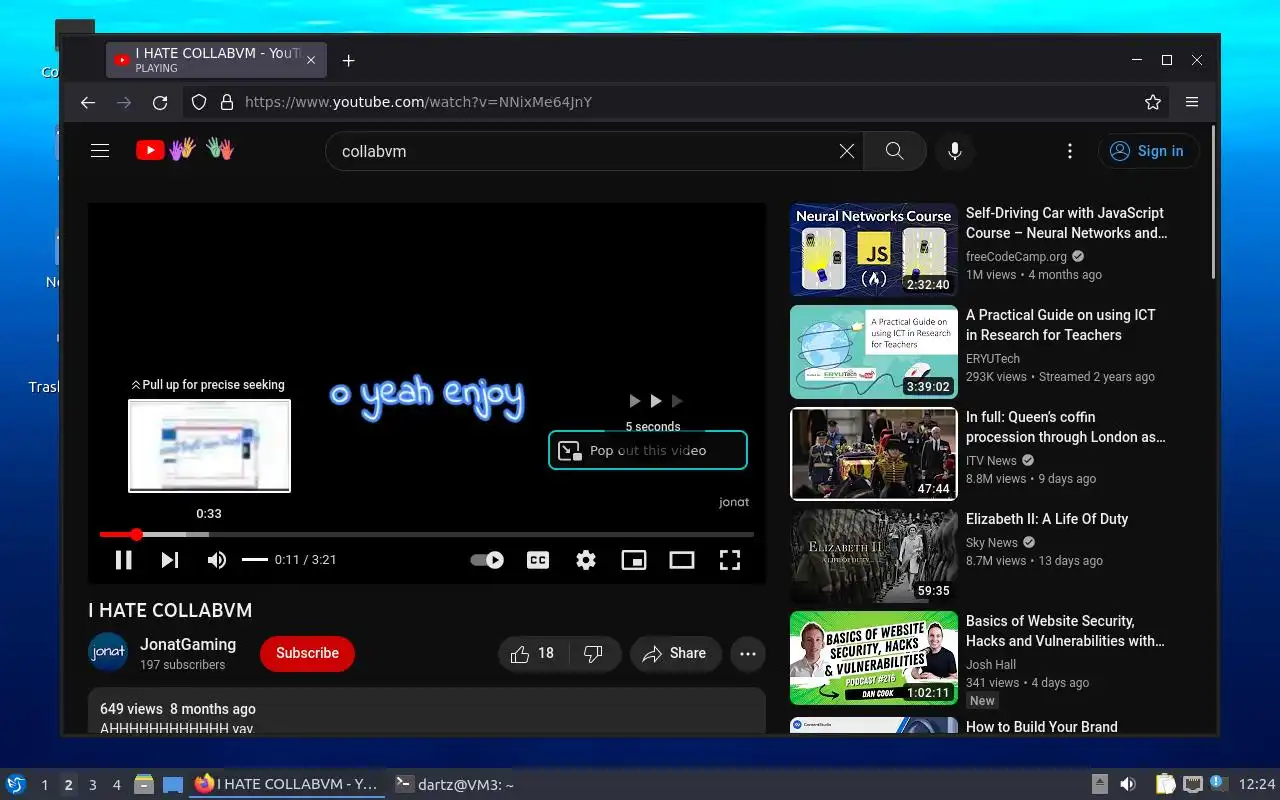Click the seek preview thumbnail at 0:33

click(209, 446)
